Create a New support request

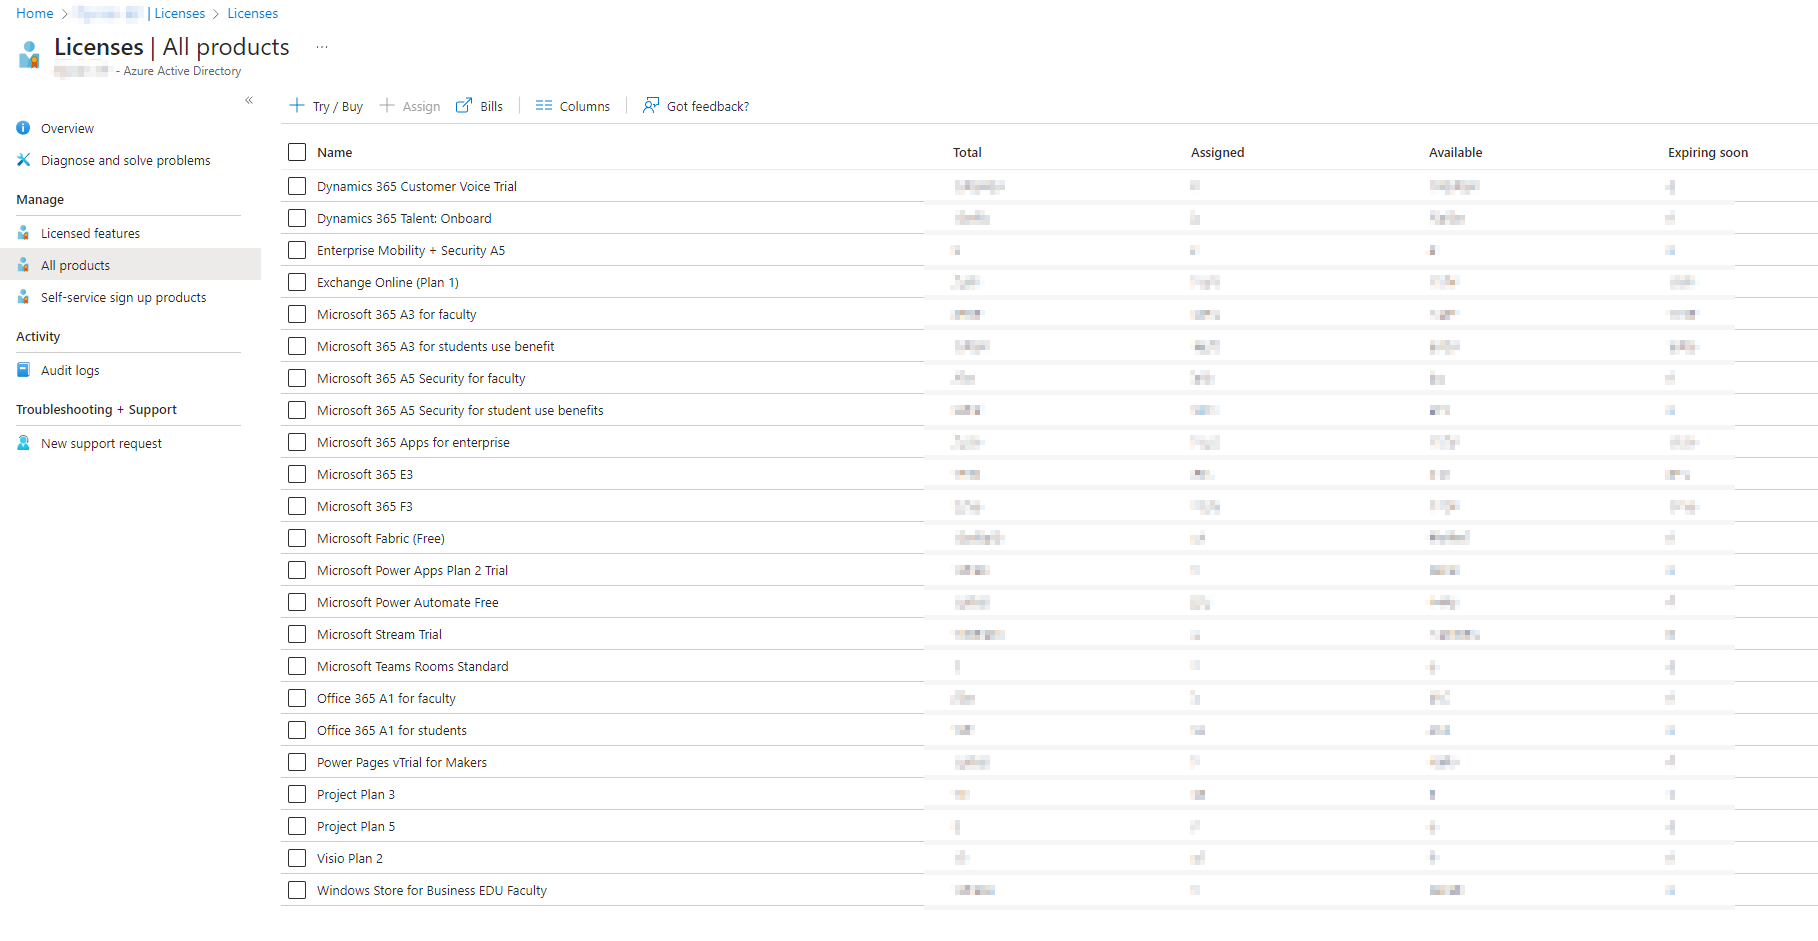click(101, 443)
